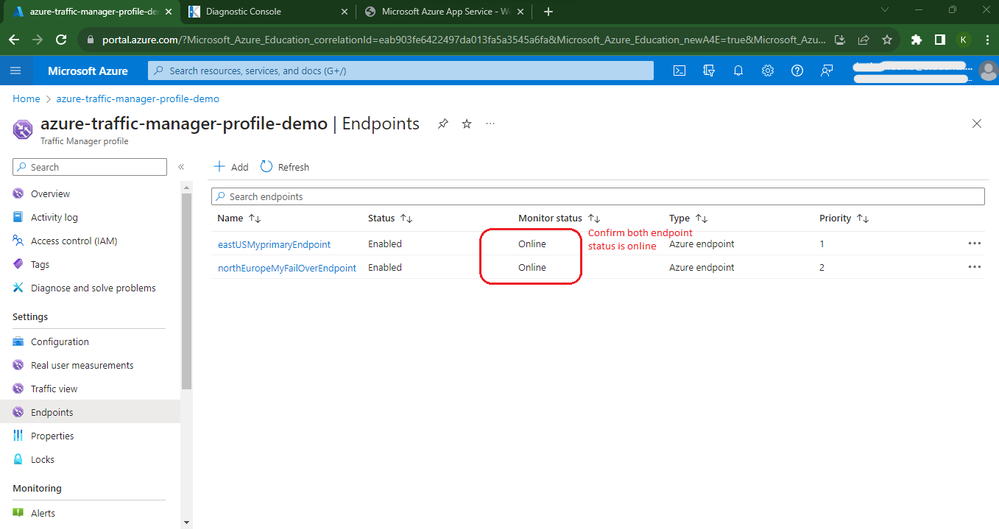Click into Search endpoints field
Screen dimensions: 999x529
(598, 196)
